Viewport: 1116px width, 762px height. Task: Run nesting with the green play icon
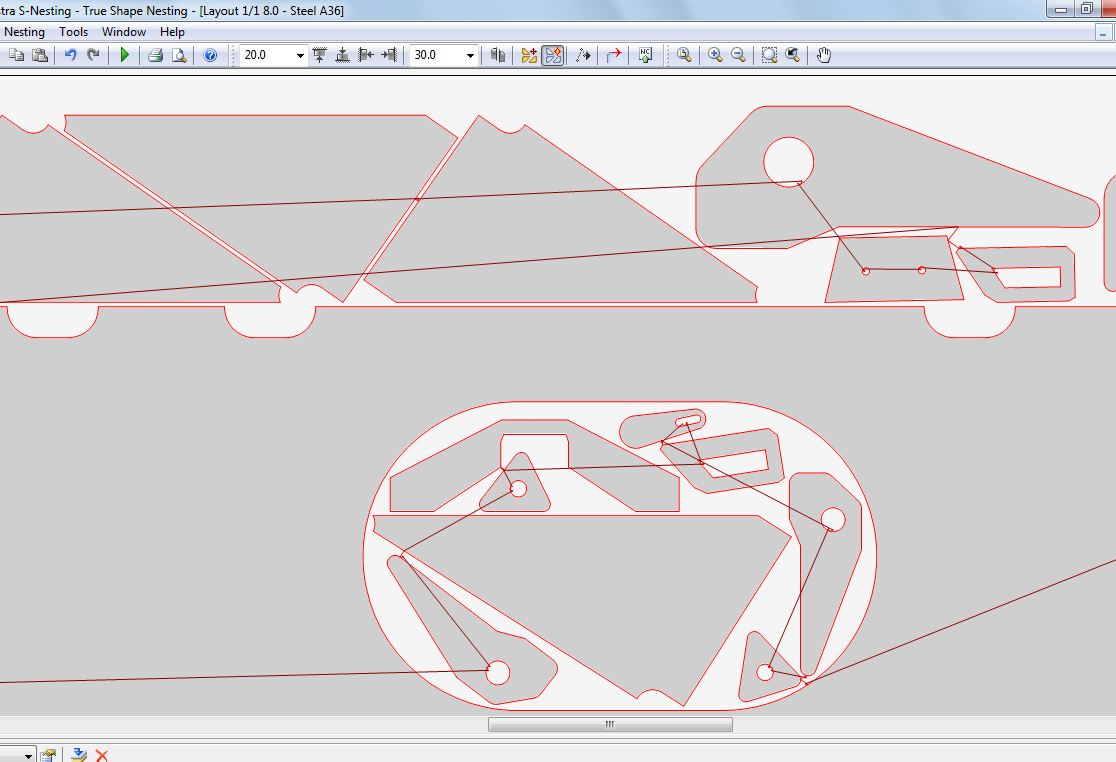click(x=125, y=55)
